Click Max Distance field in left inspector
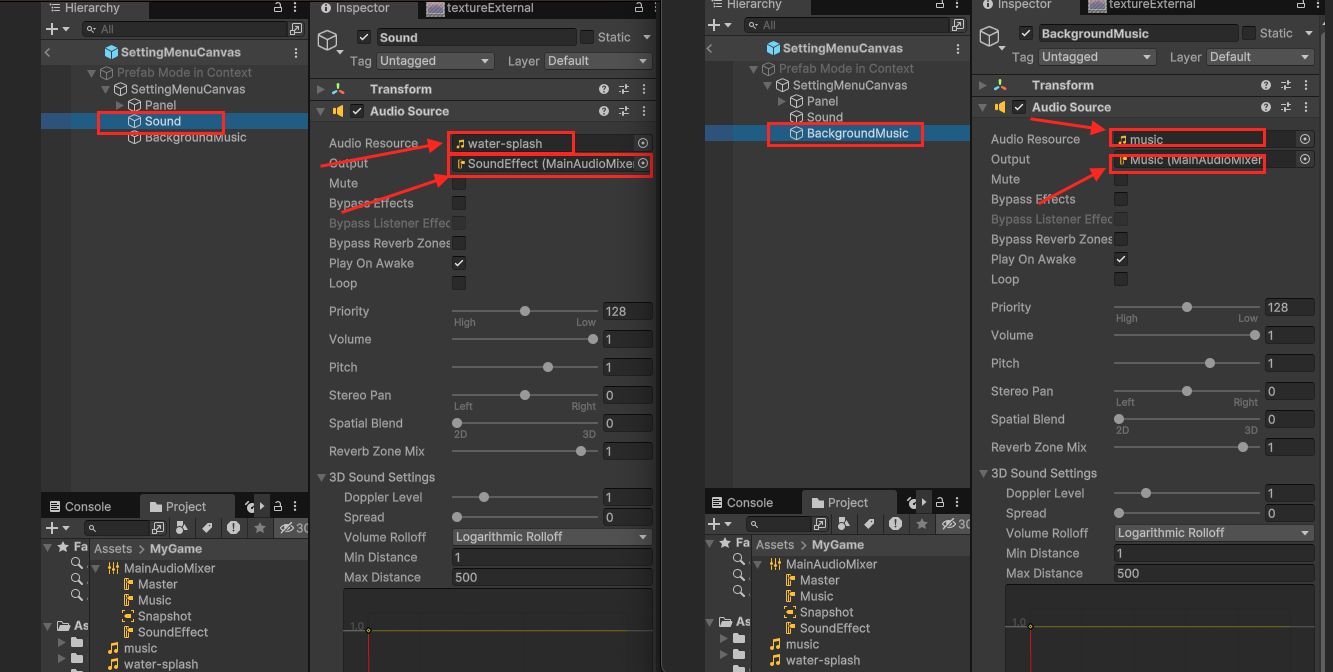 pyautogui.click(x=552, y=577)
